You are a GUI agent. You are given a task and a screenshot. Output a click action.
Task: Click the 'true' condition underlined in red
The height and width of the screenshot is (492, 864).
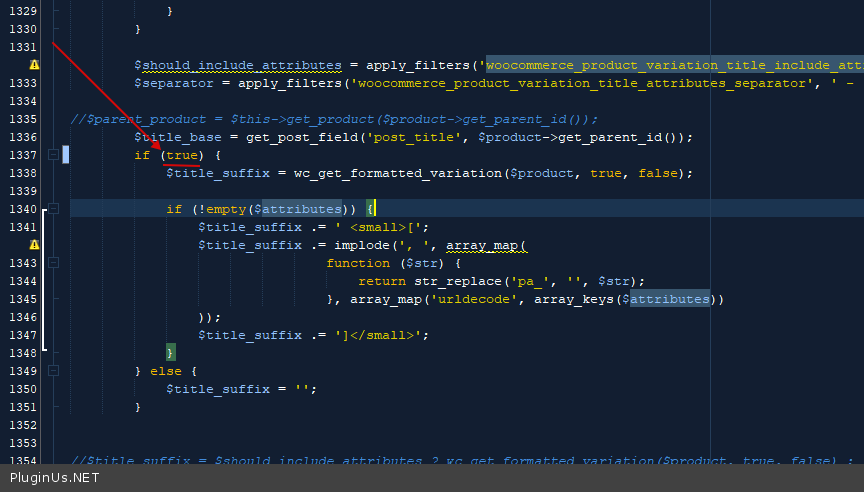[x=181, y=155]
